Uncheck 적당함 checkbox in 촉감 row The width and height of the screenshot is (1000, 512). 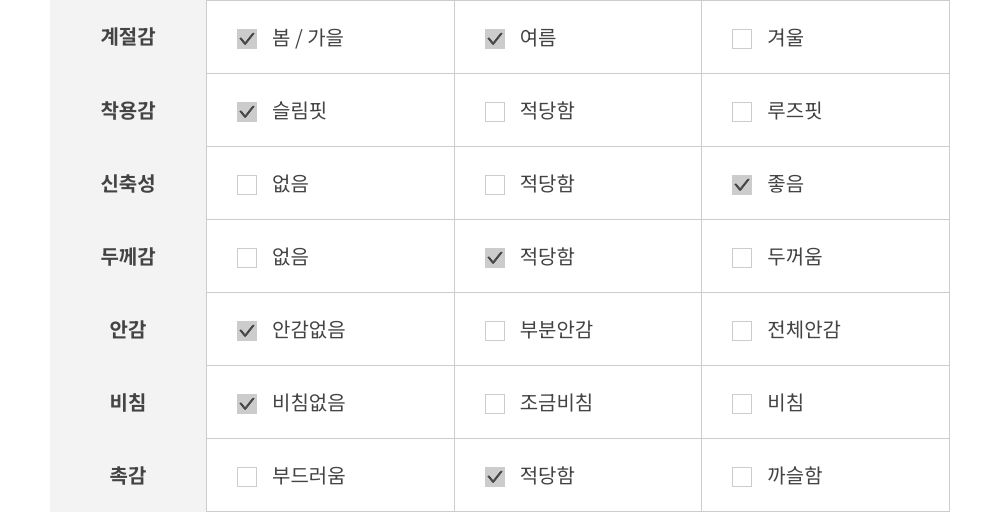495,477
